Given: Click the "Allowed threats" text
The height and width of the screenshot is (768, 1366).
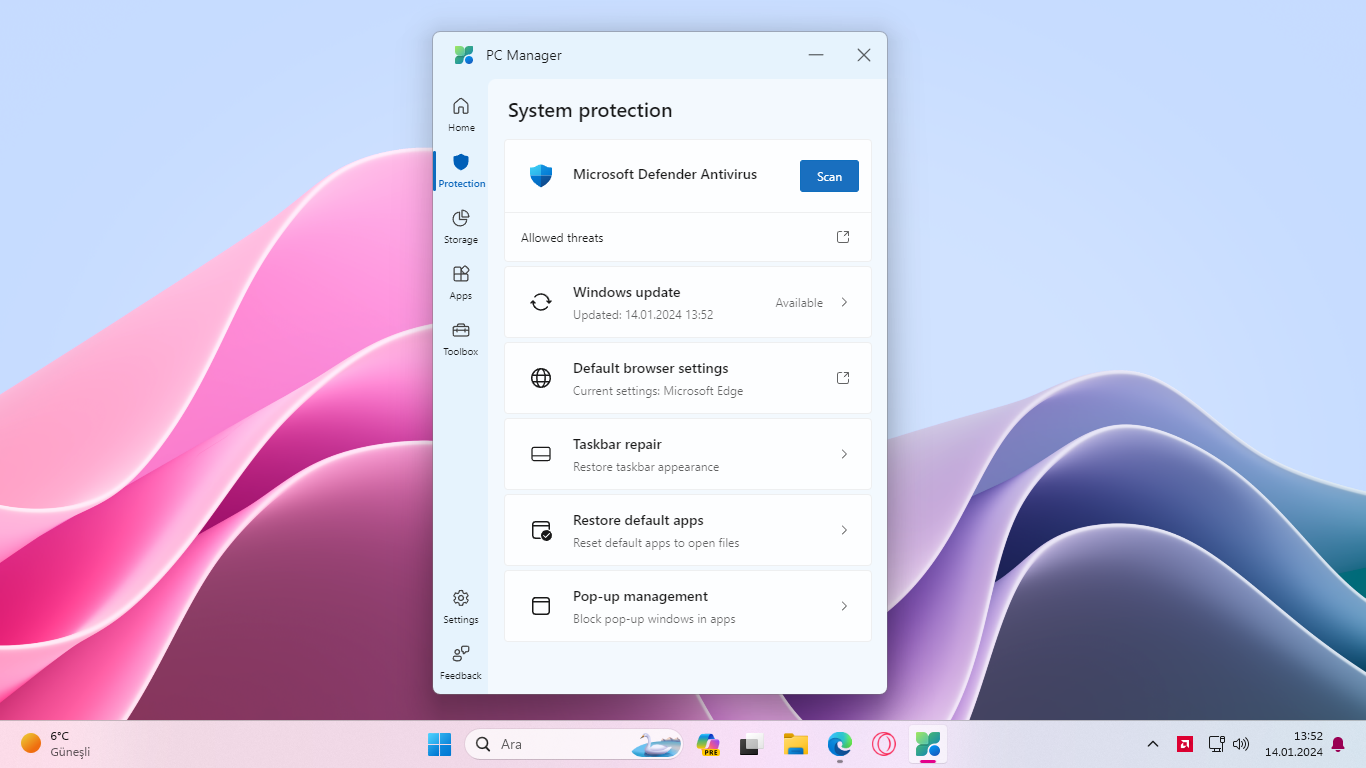Looking at the screenshot, I should (x=562, y=238).
